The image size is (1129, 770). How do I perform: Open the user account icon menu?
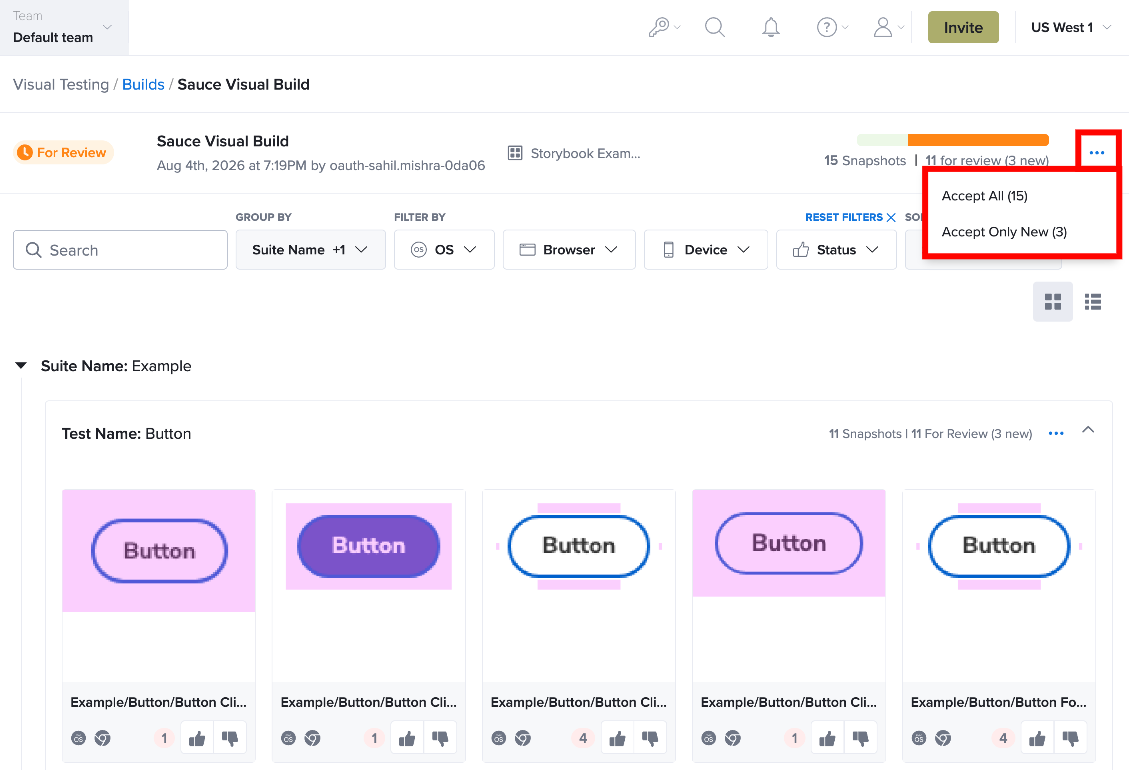pos(888,27)
